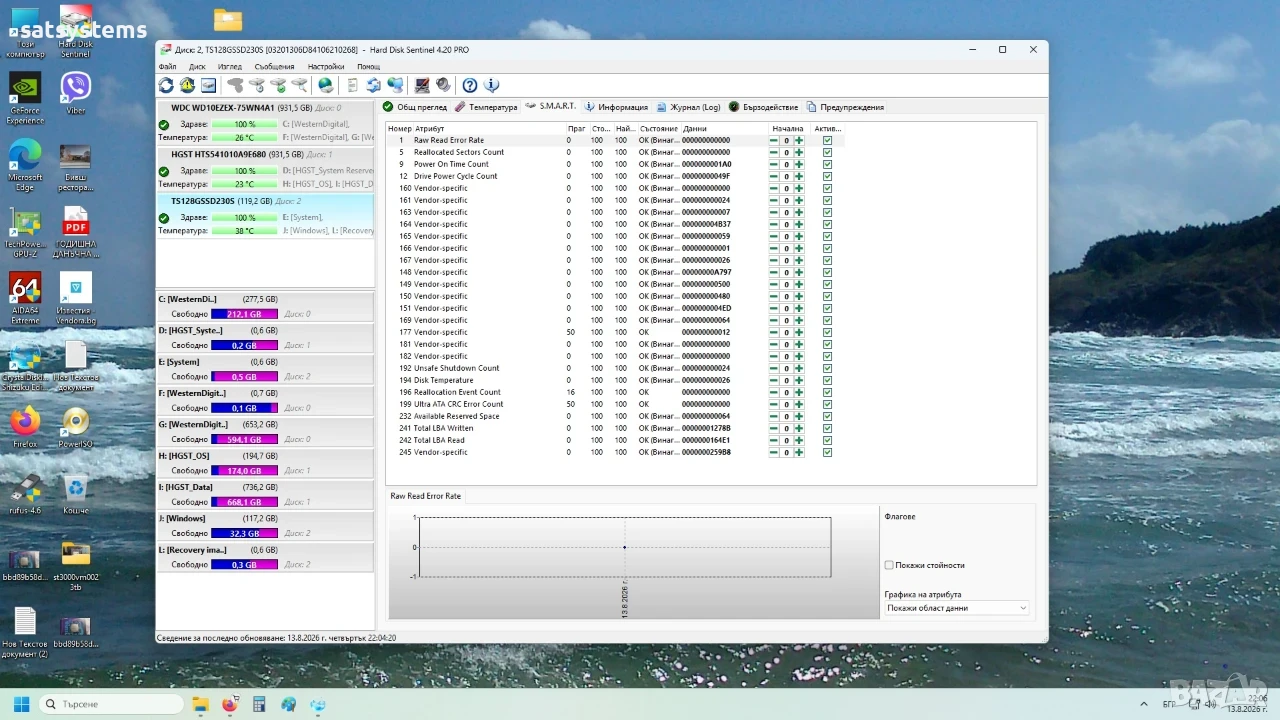Open rufus-4.6 desktop icon

(x=25, y=494)
